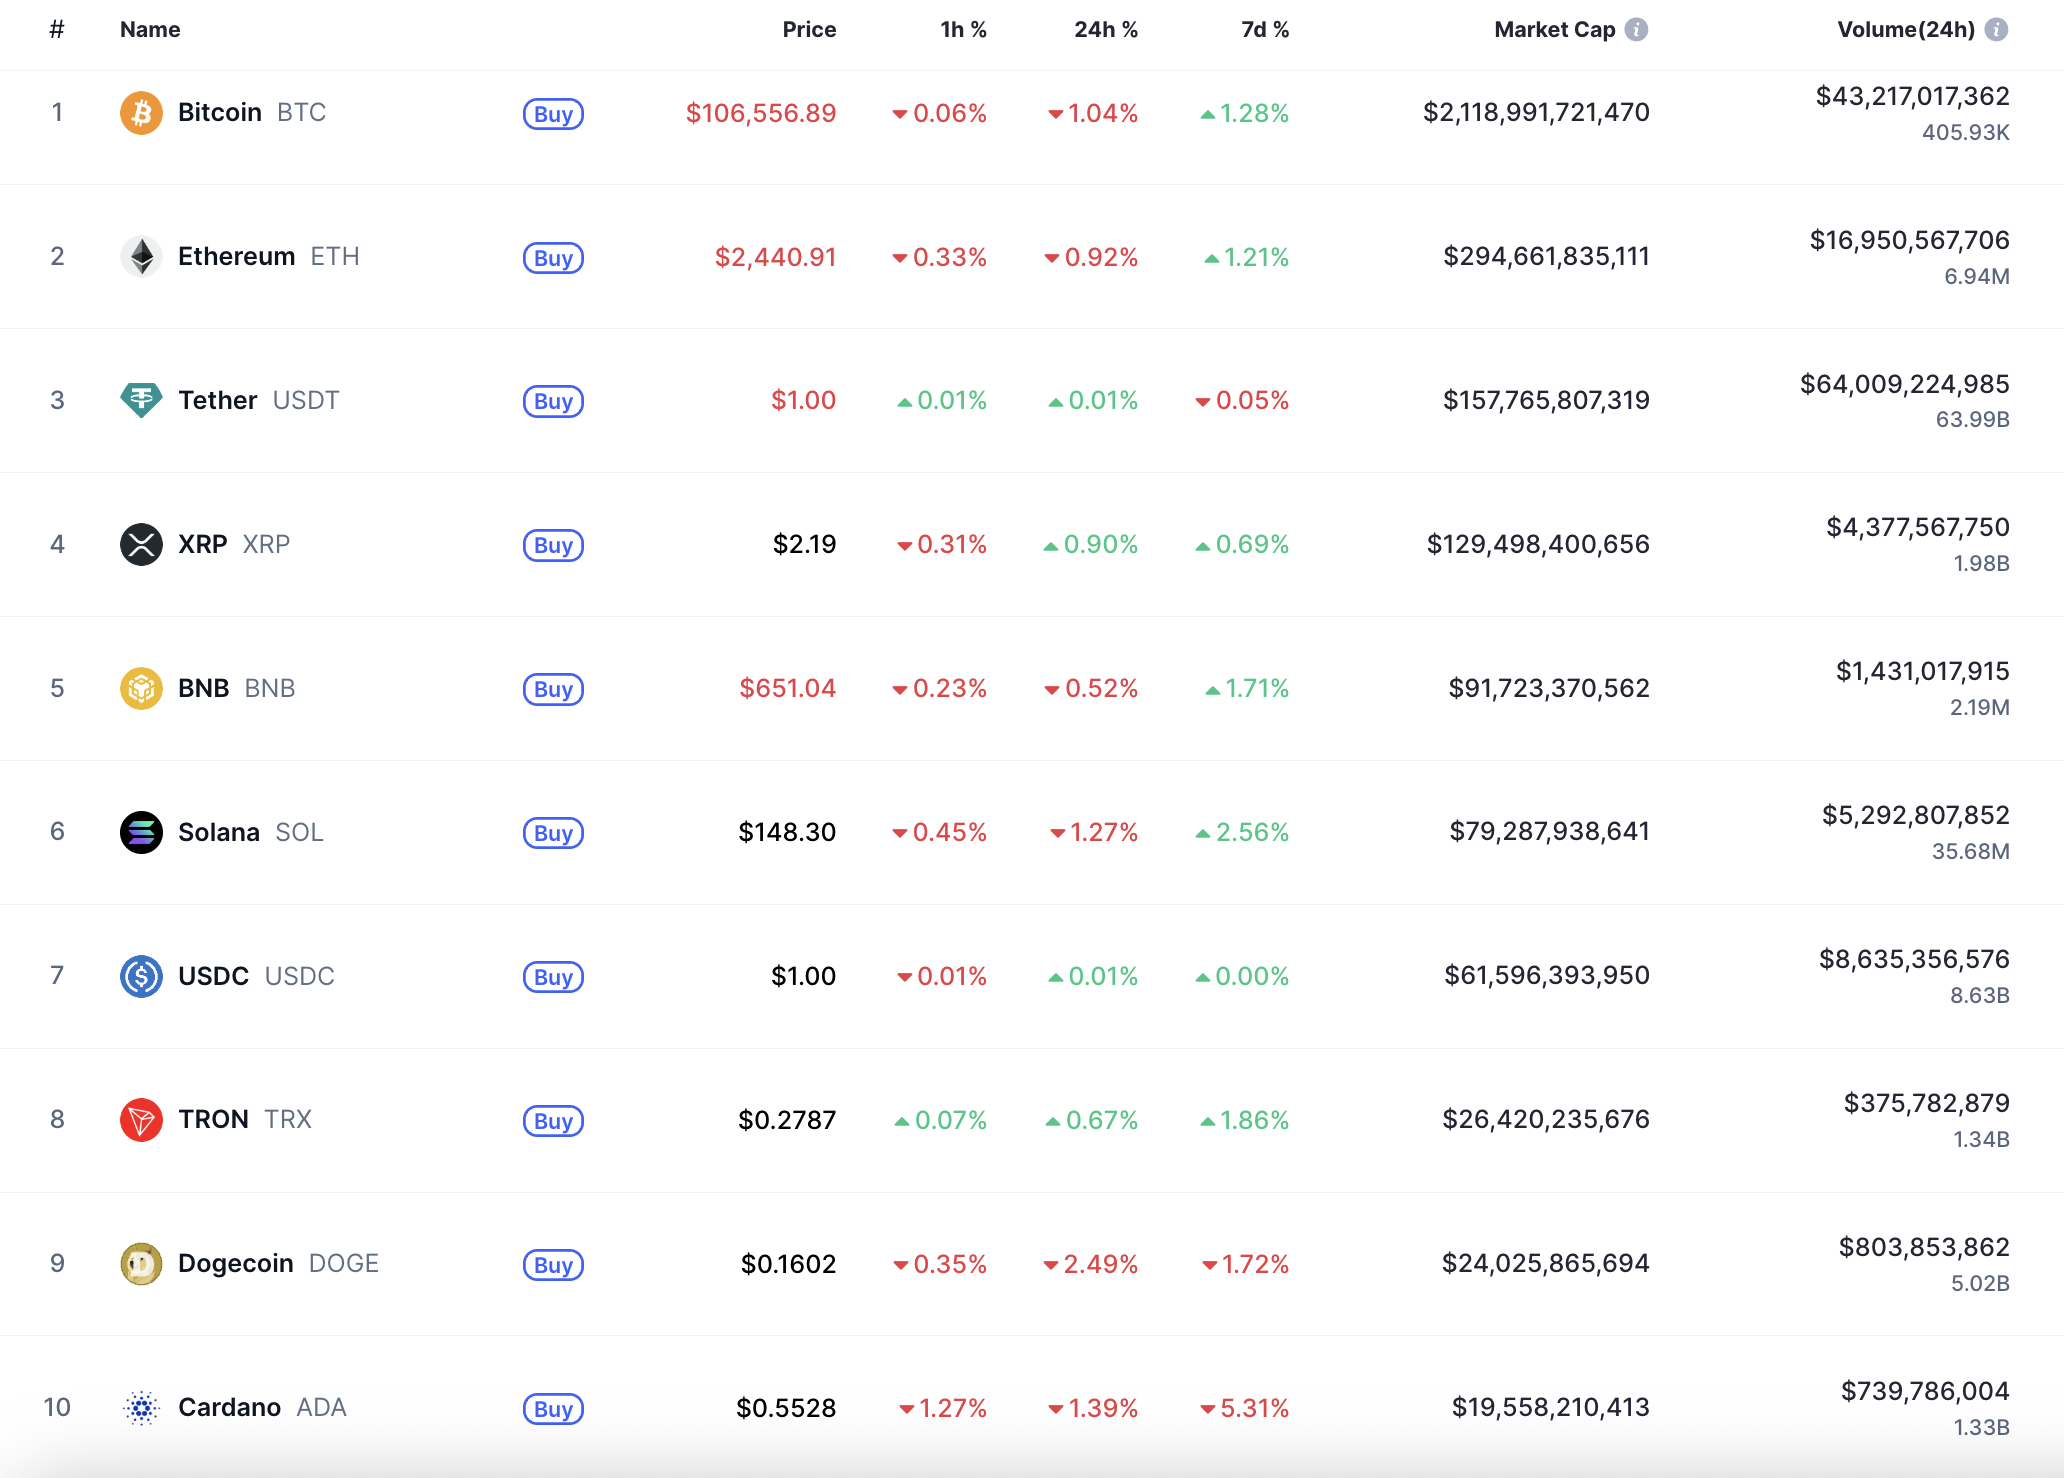
Task: Click XRP market cap $129,498,400,656
Action: pyautogui.click(x=1538, y=544)
